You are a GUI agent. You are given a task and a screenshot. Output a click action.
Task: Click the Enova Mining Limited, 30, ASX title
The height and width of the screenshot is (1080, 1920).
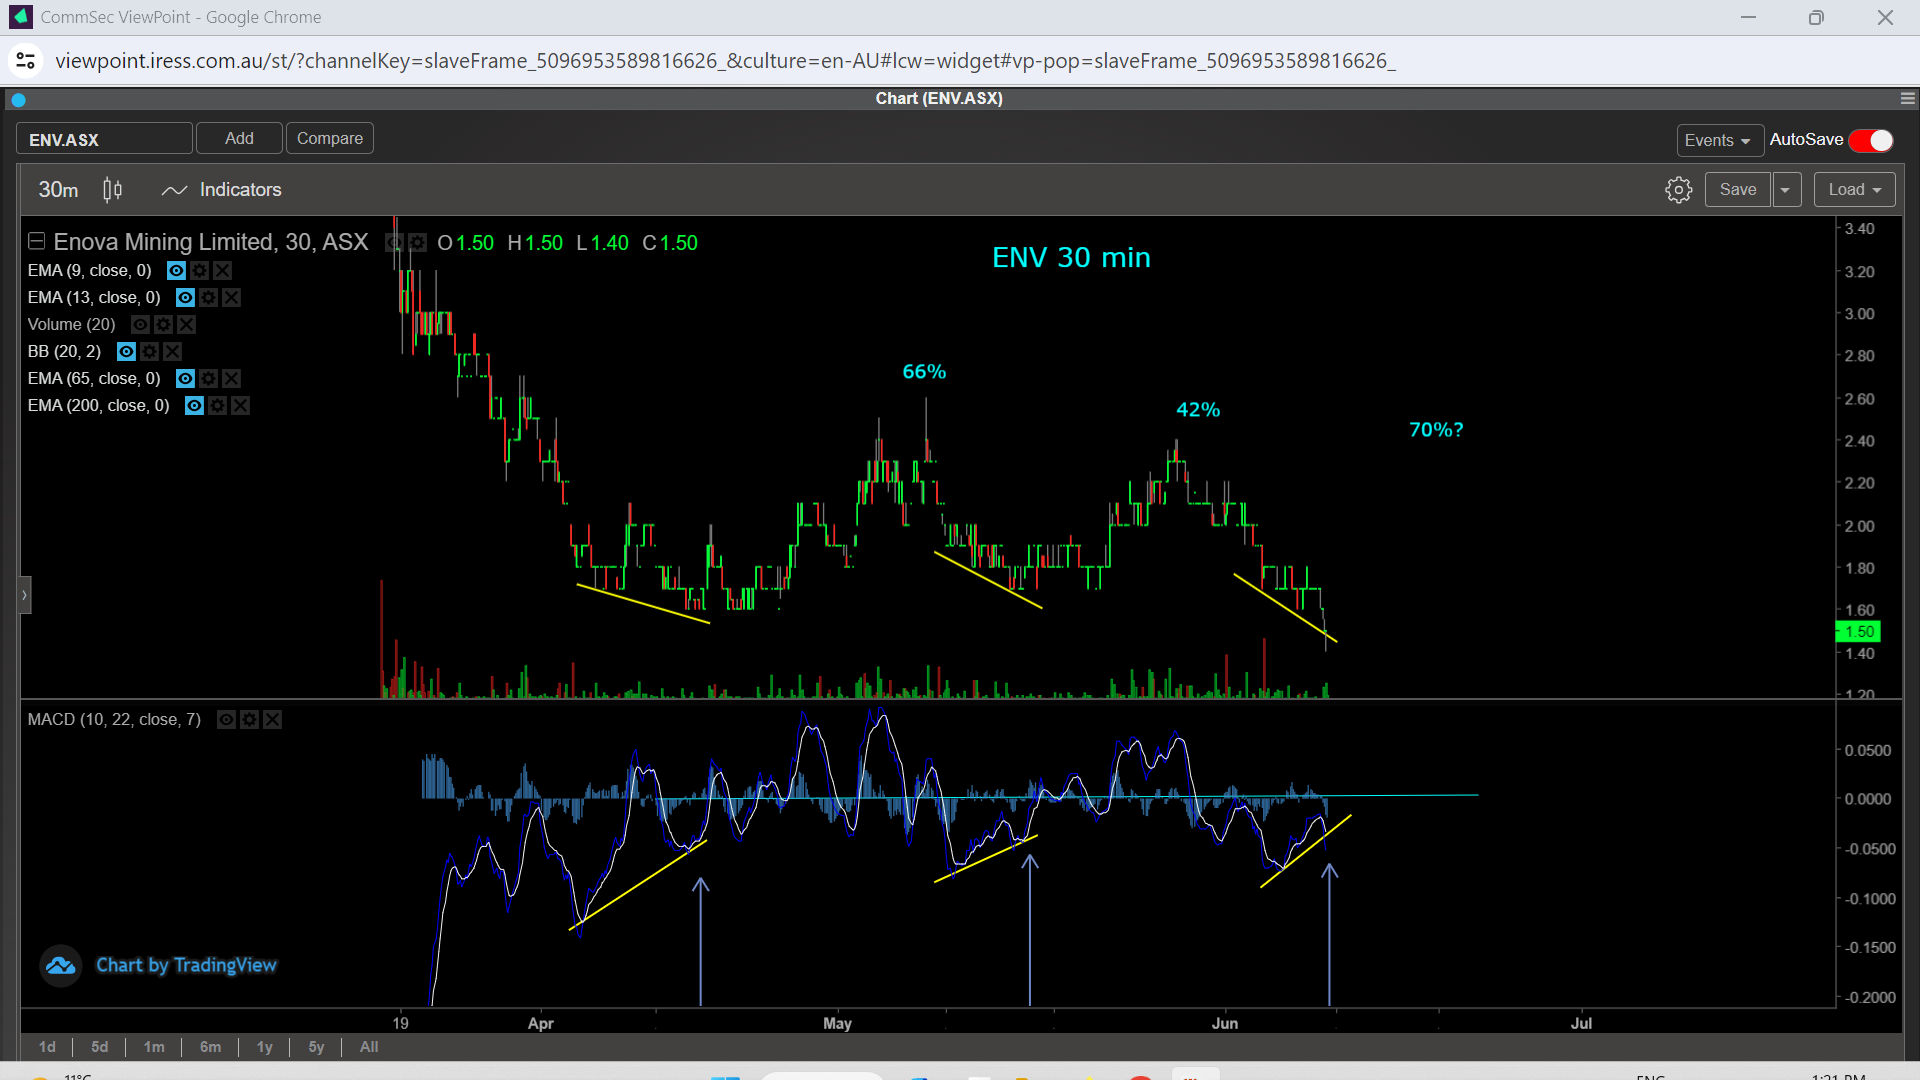point(211,243)
